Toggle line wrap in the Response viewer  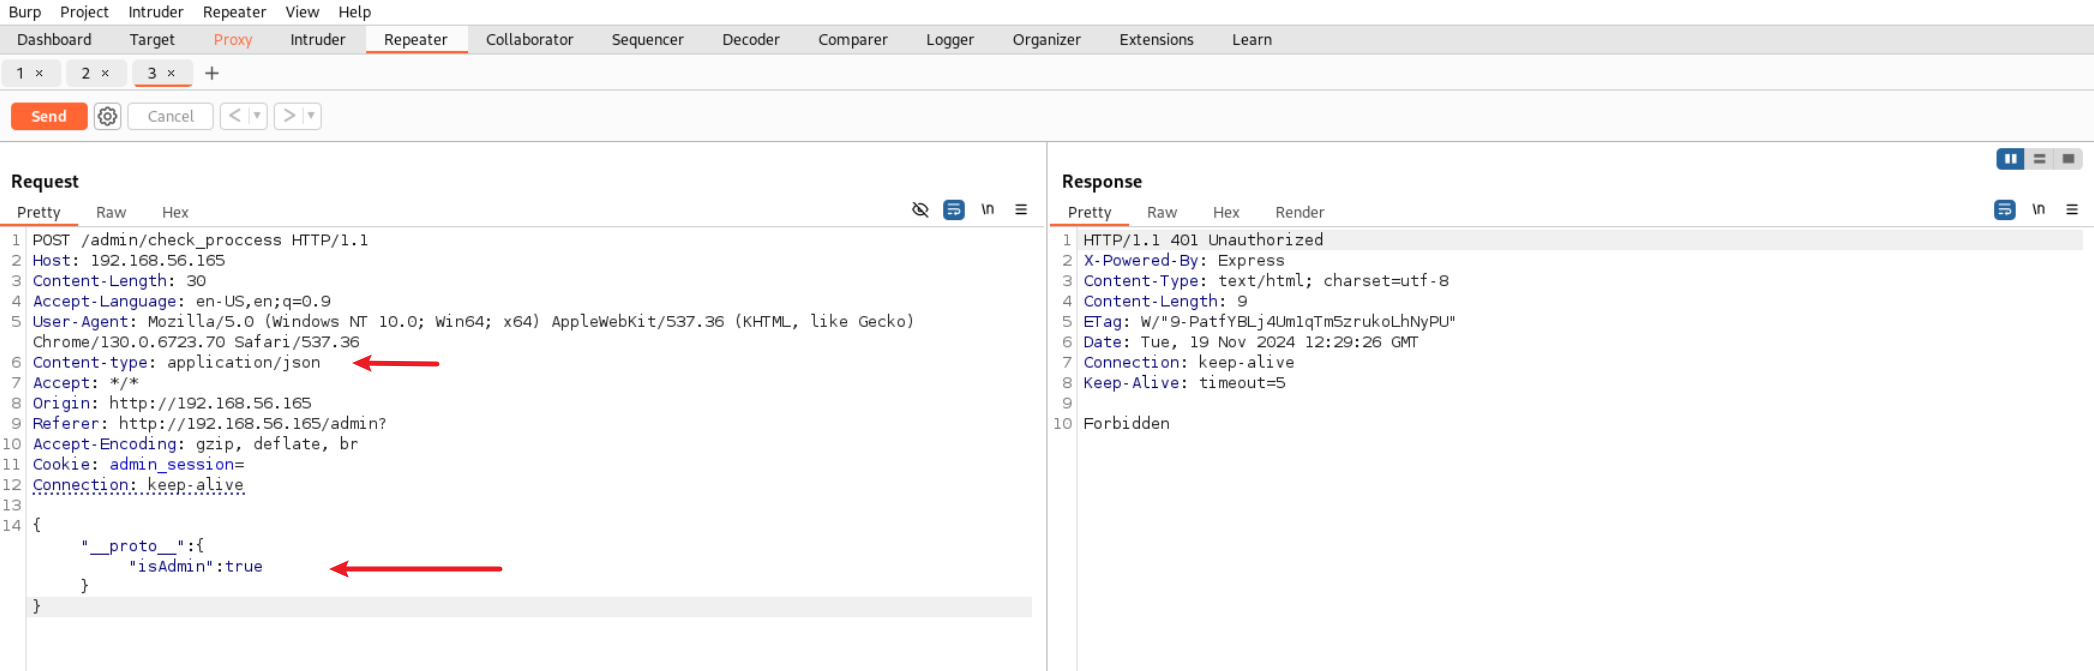(x=2004, y=210)
